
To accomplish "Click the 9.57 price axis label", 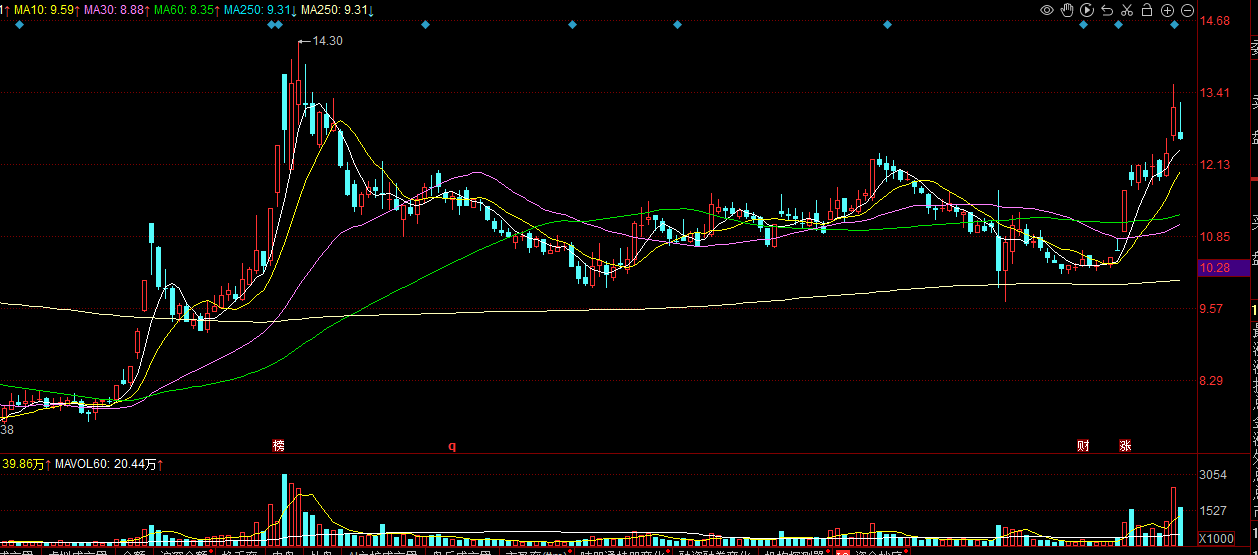I will coord(1213,309).
